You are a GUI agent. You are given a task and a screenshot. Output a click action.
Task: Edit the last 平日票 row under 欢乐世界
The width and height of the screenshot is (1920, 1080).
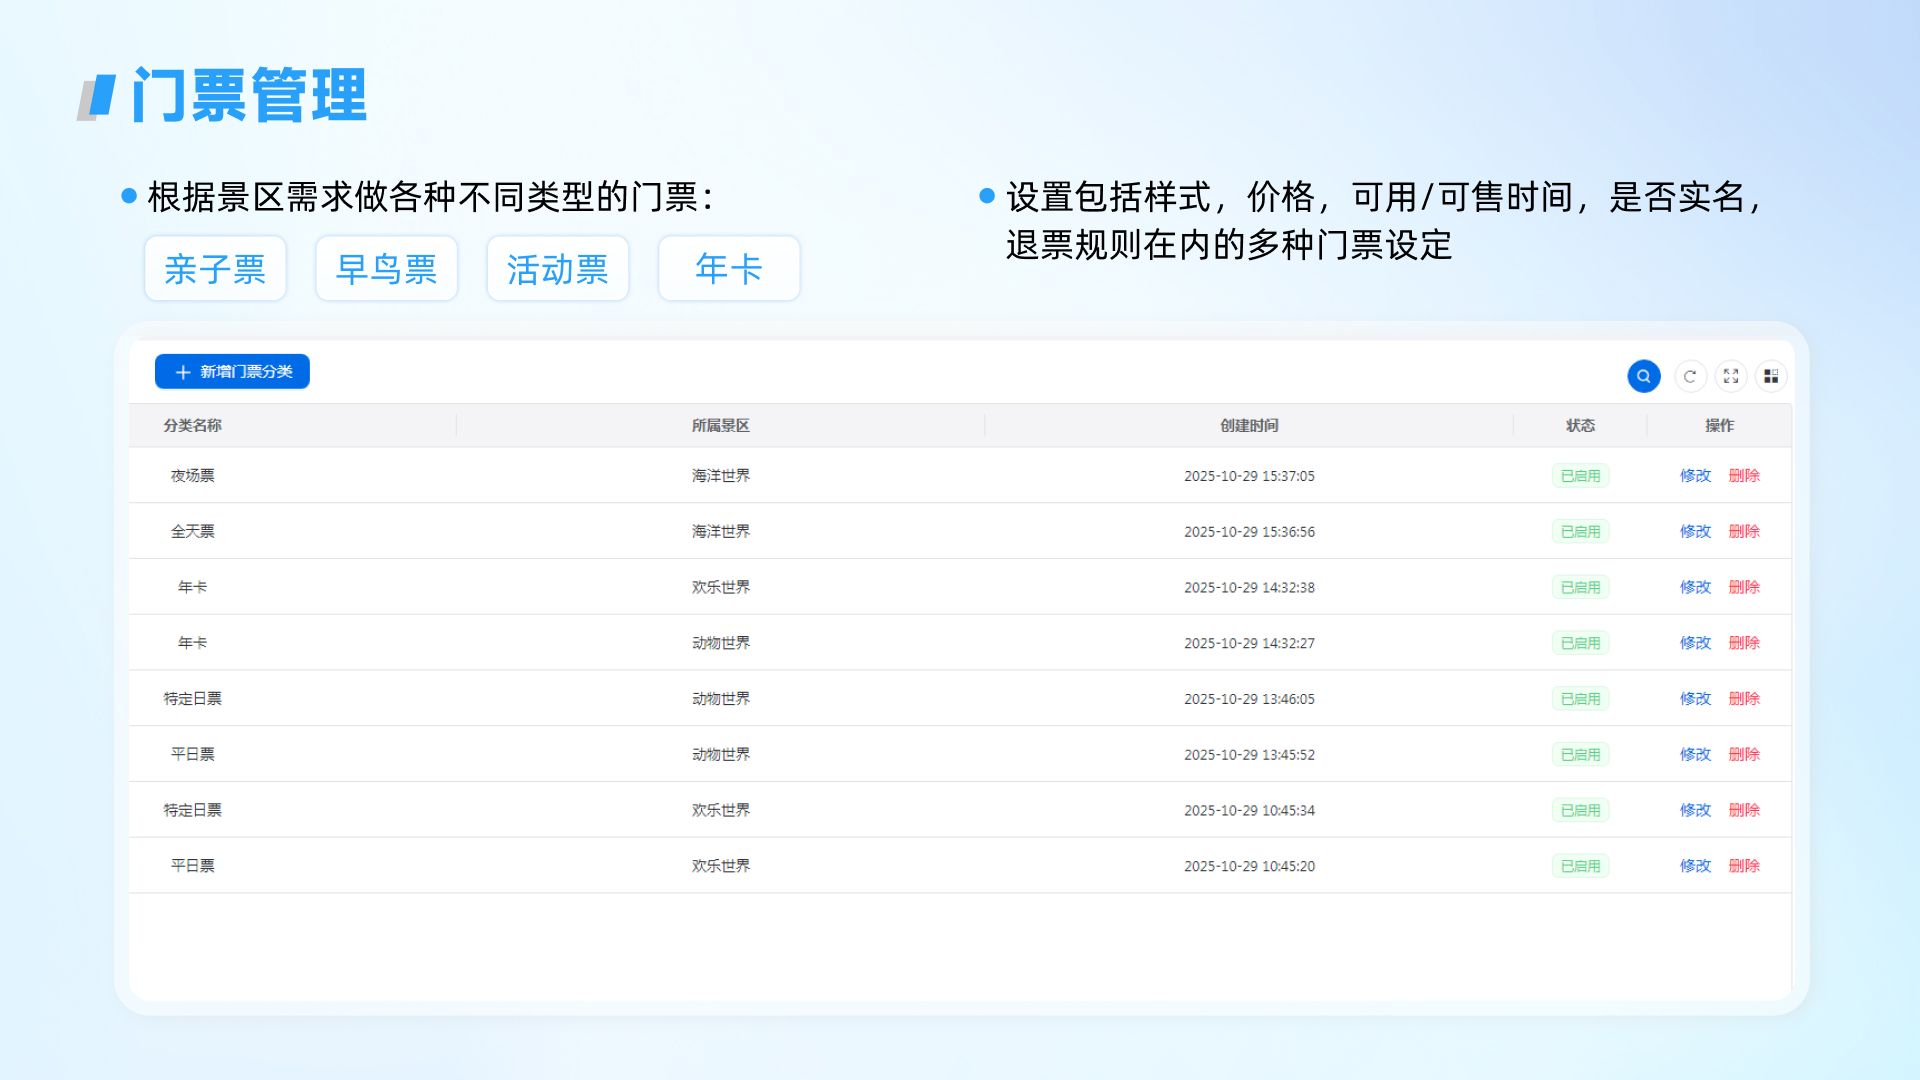click(x=1695, y=866)
